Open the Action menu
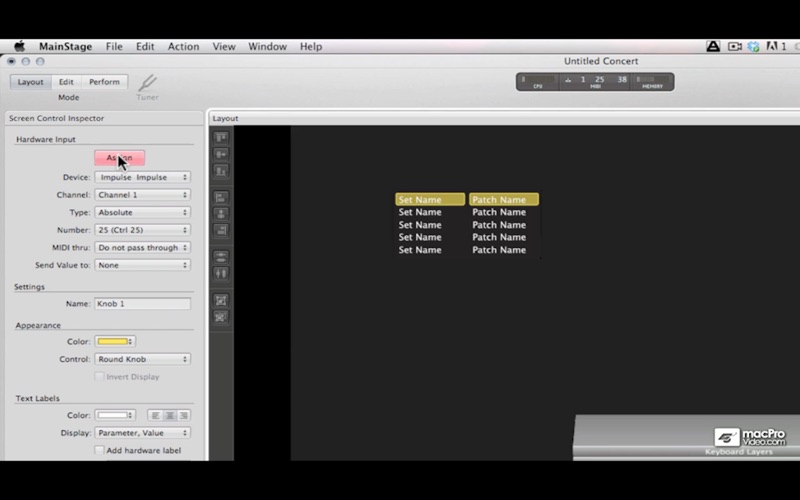 [183, 46]
